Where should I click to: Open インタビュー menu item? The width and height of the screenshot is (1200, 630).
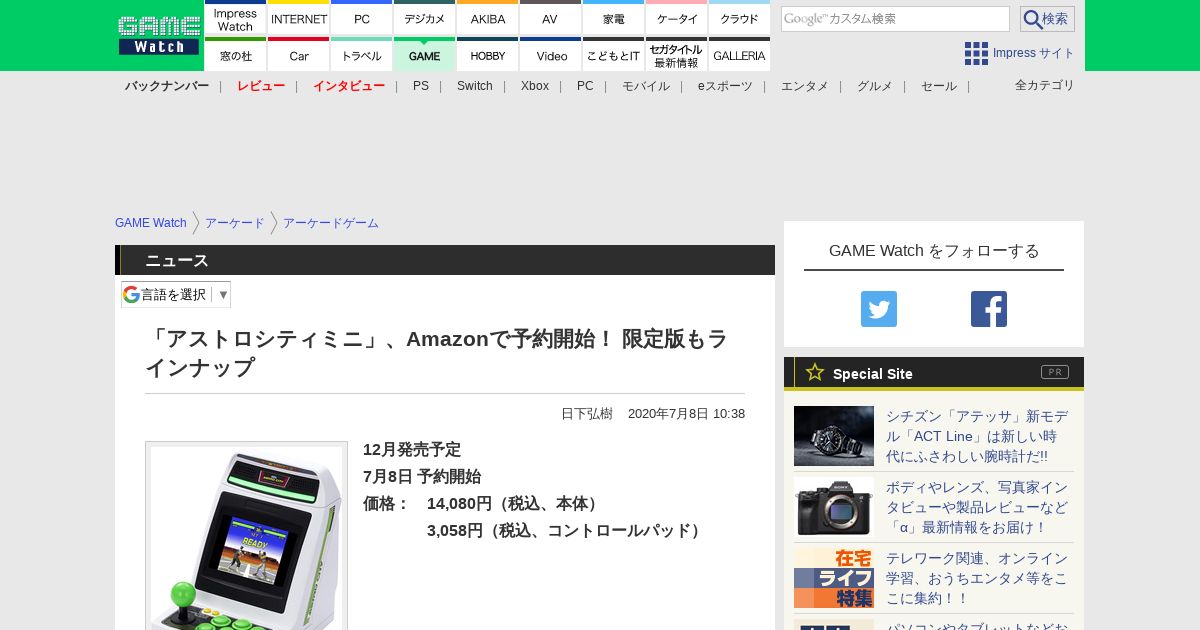coord(349,86)
